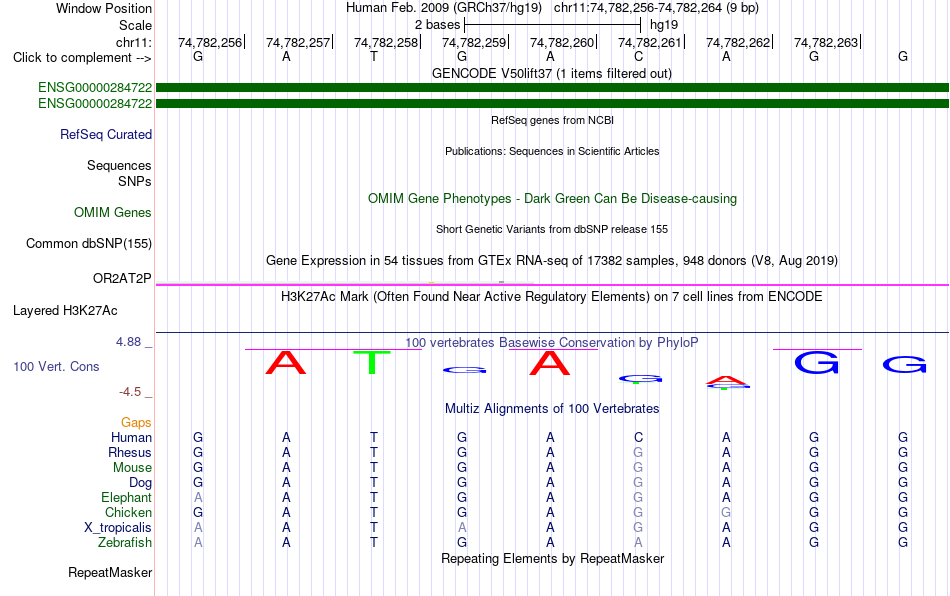Click the Dog species row label

pyautogui.click(x=141, y=483)
